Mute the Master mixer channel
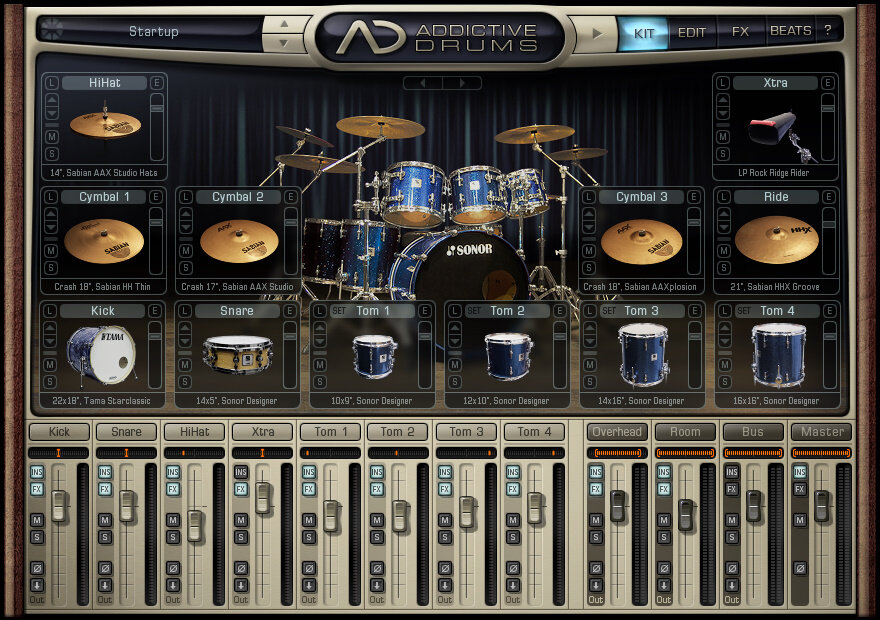The image size is (880, 620). coord(800,520)
